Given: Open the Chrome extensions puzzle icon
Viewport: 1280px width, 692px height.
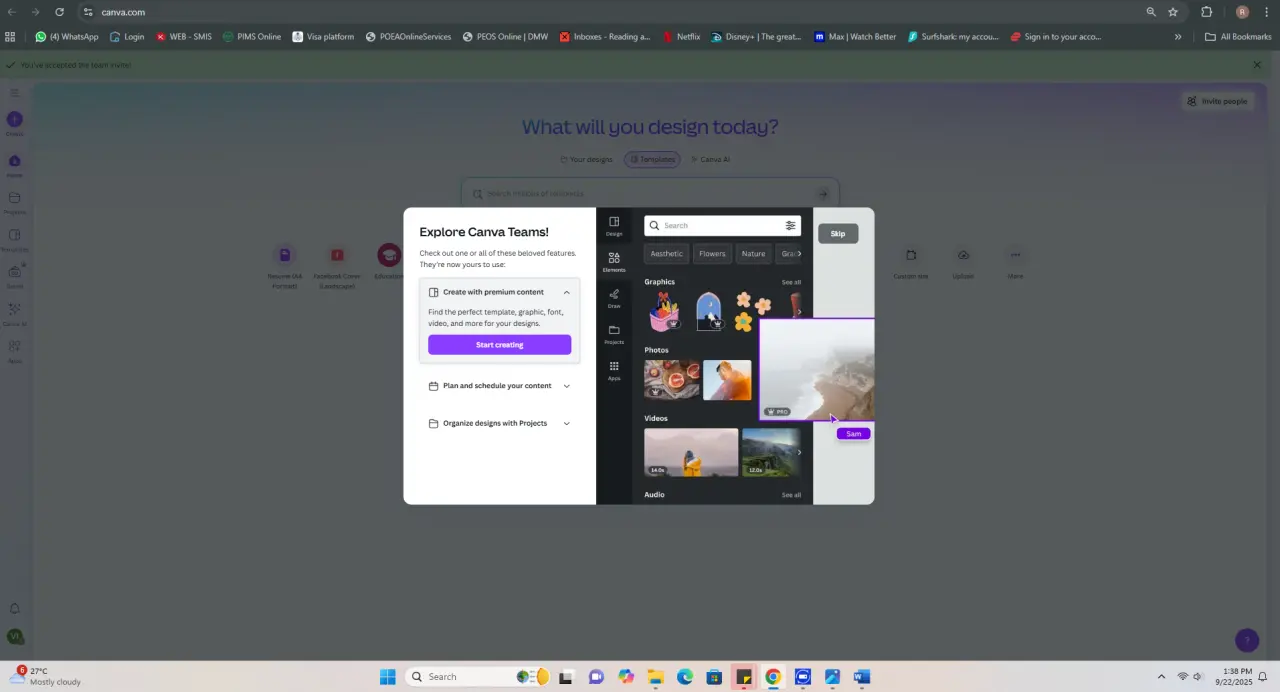Looking at the screenshot, I should (1207, 12).
